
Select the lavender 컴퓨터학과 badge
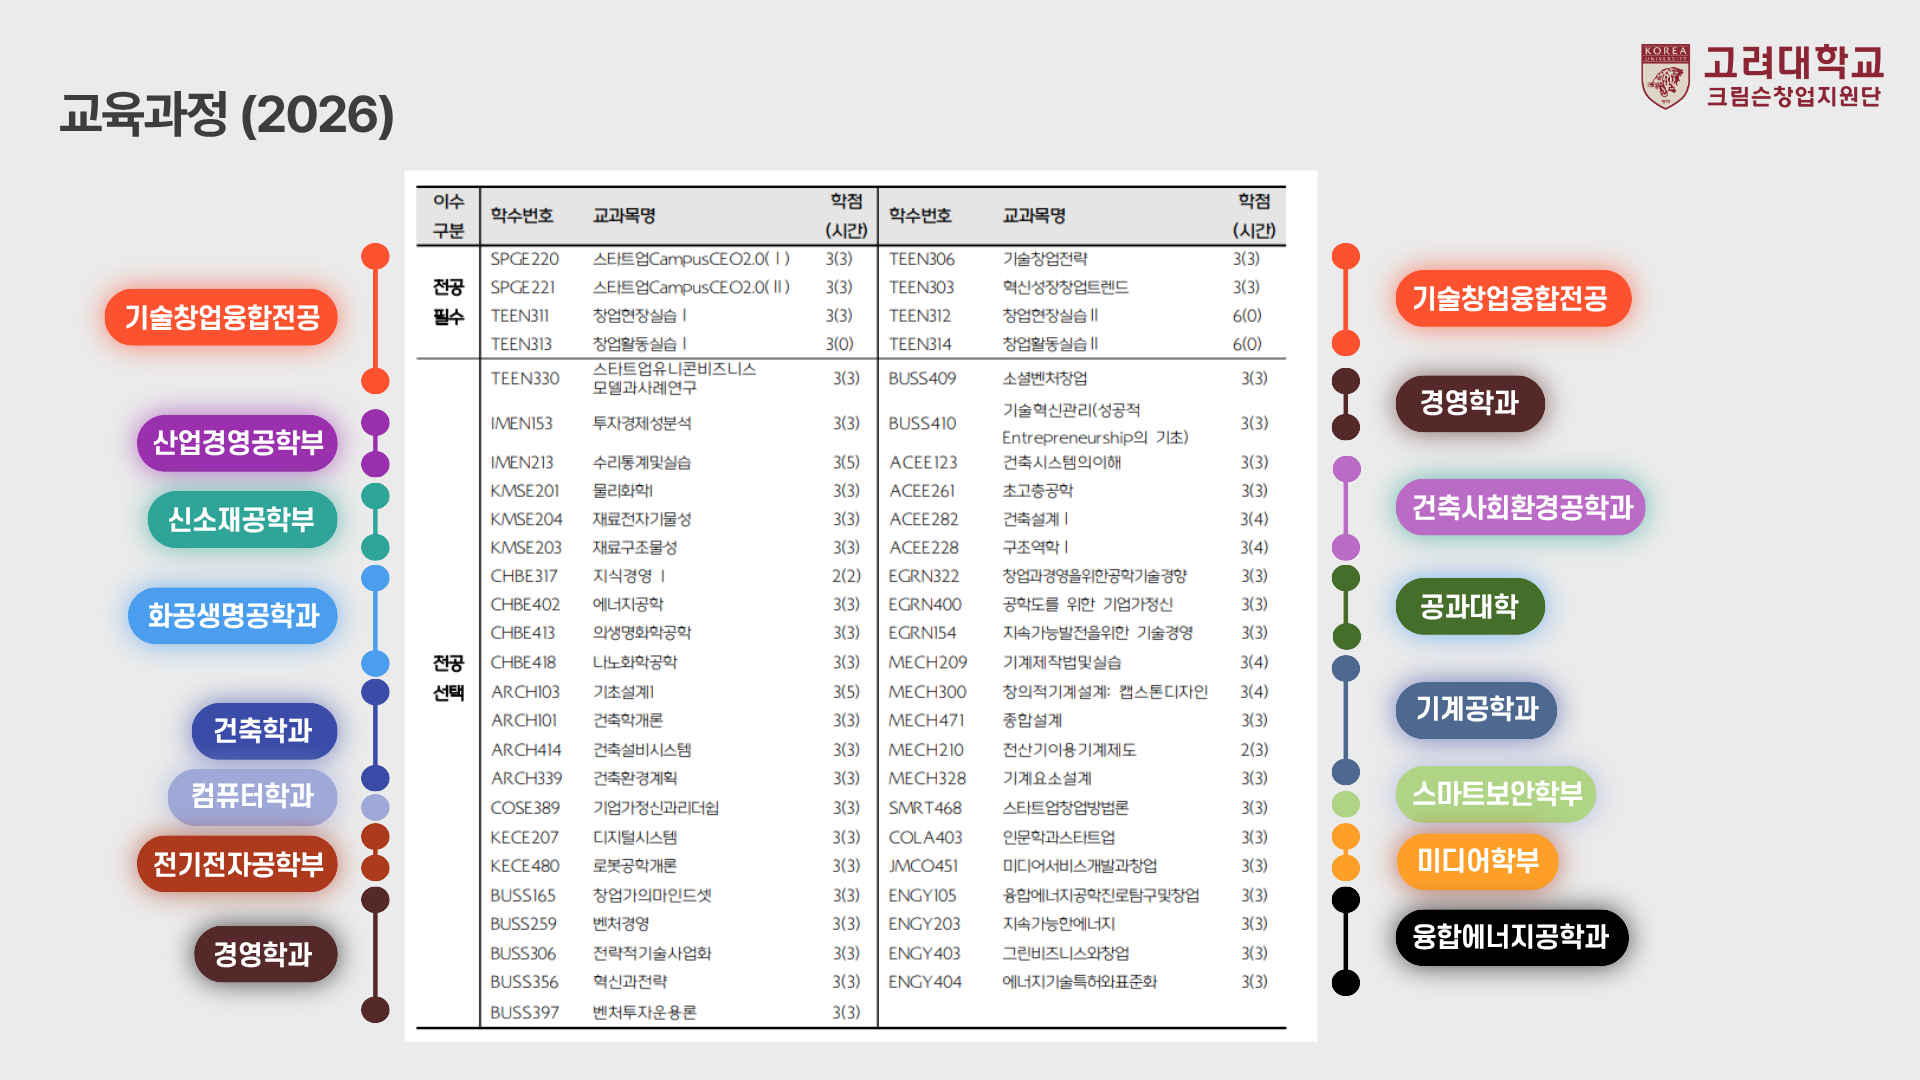[252, 796]
